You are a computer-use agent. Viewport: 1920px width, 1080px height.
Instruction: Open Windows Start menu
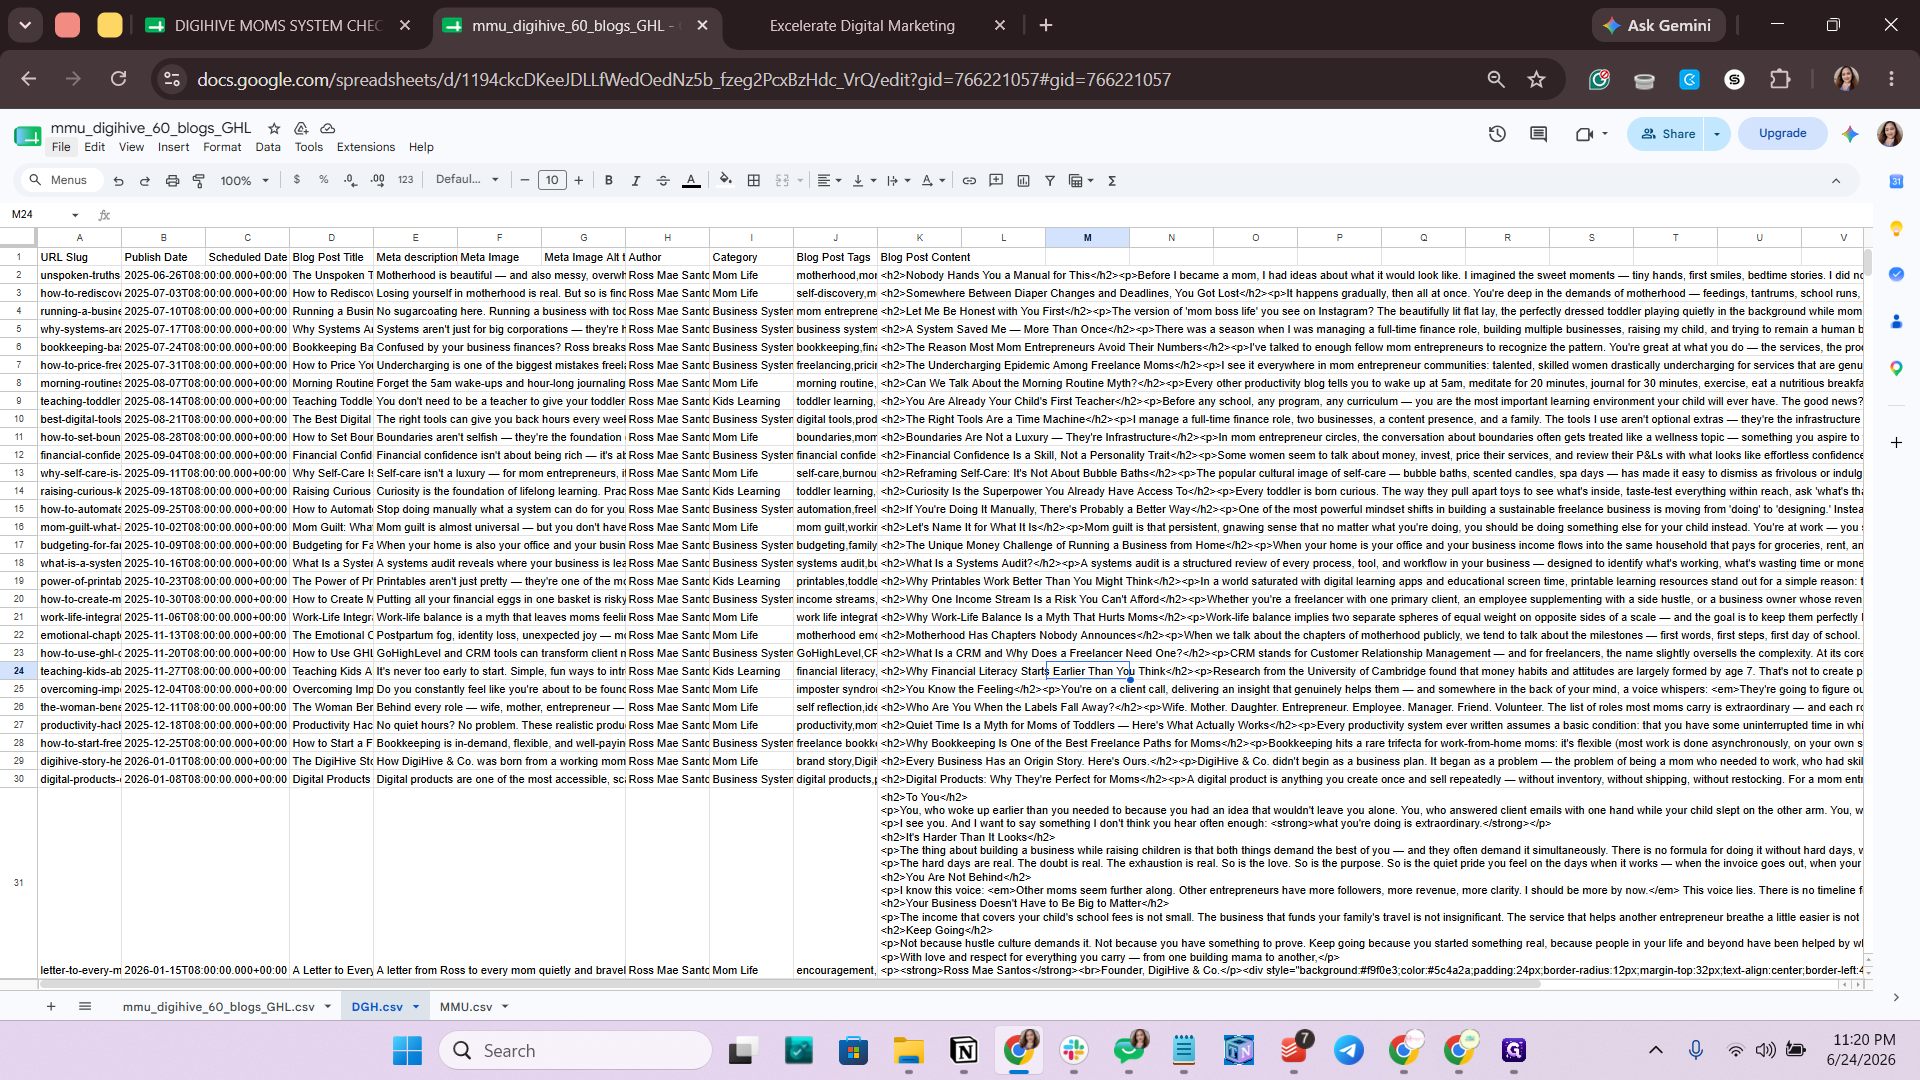pyautogui.click(x=407, y=1050)
